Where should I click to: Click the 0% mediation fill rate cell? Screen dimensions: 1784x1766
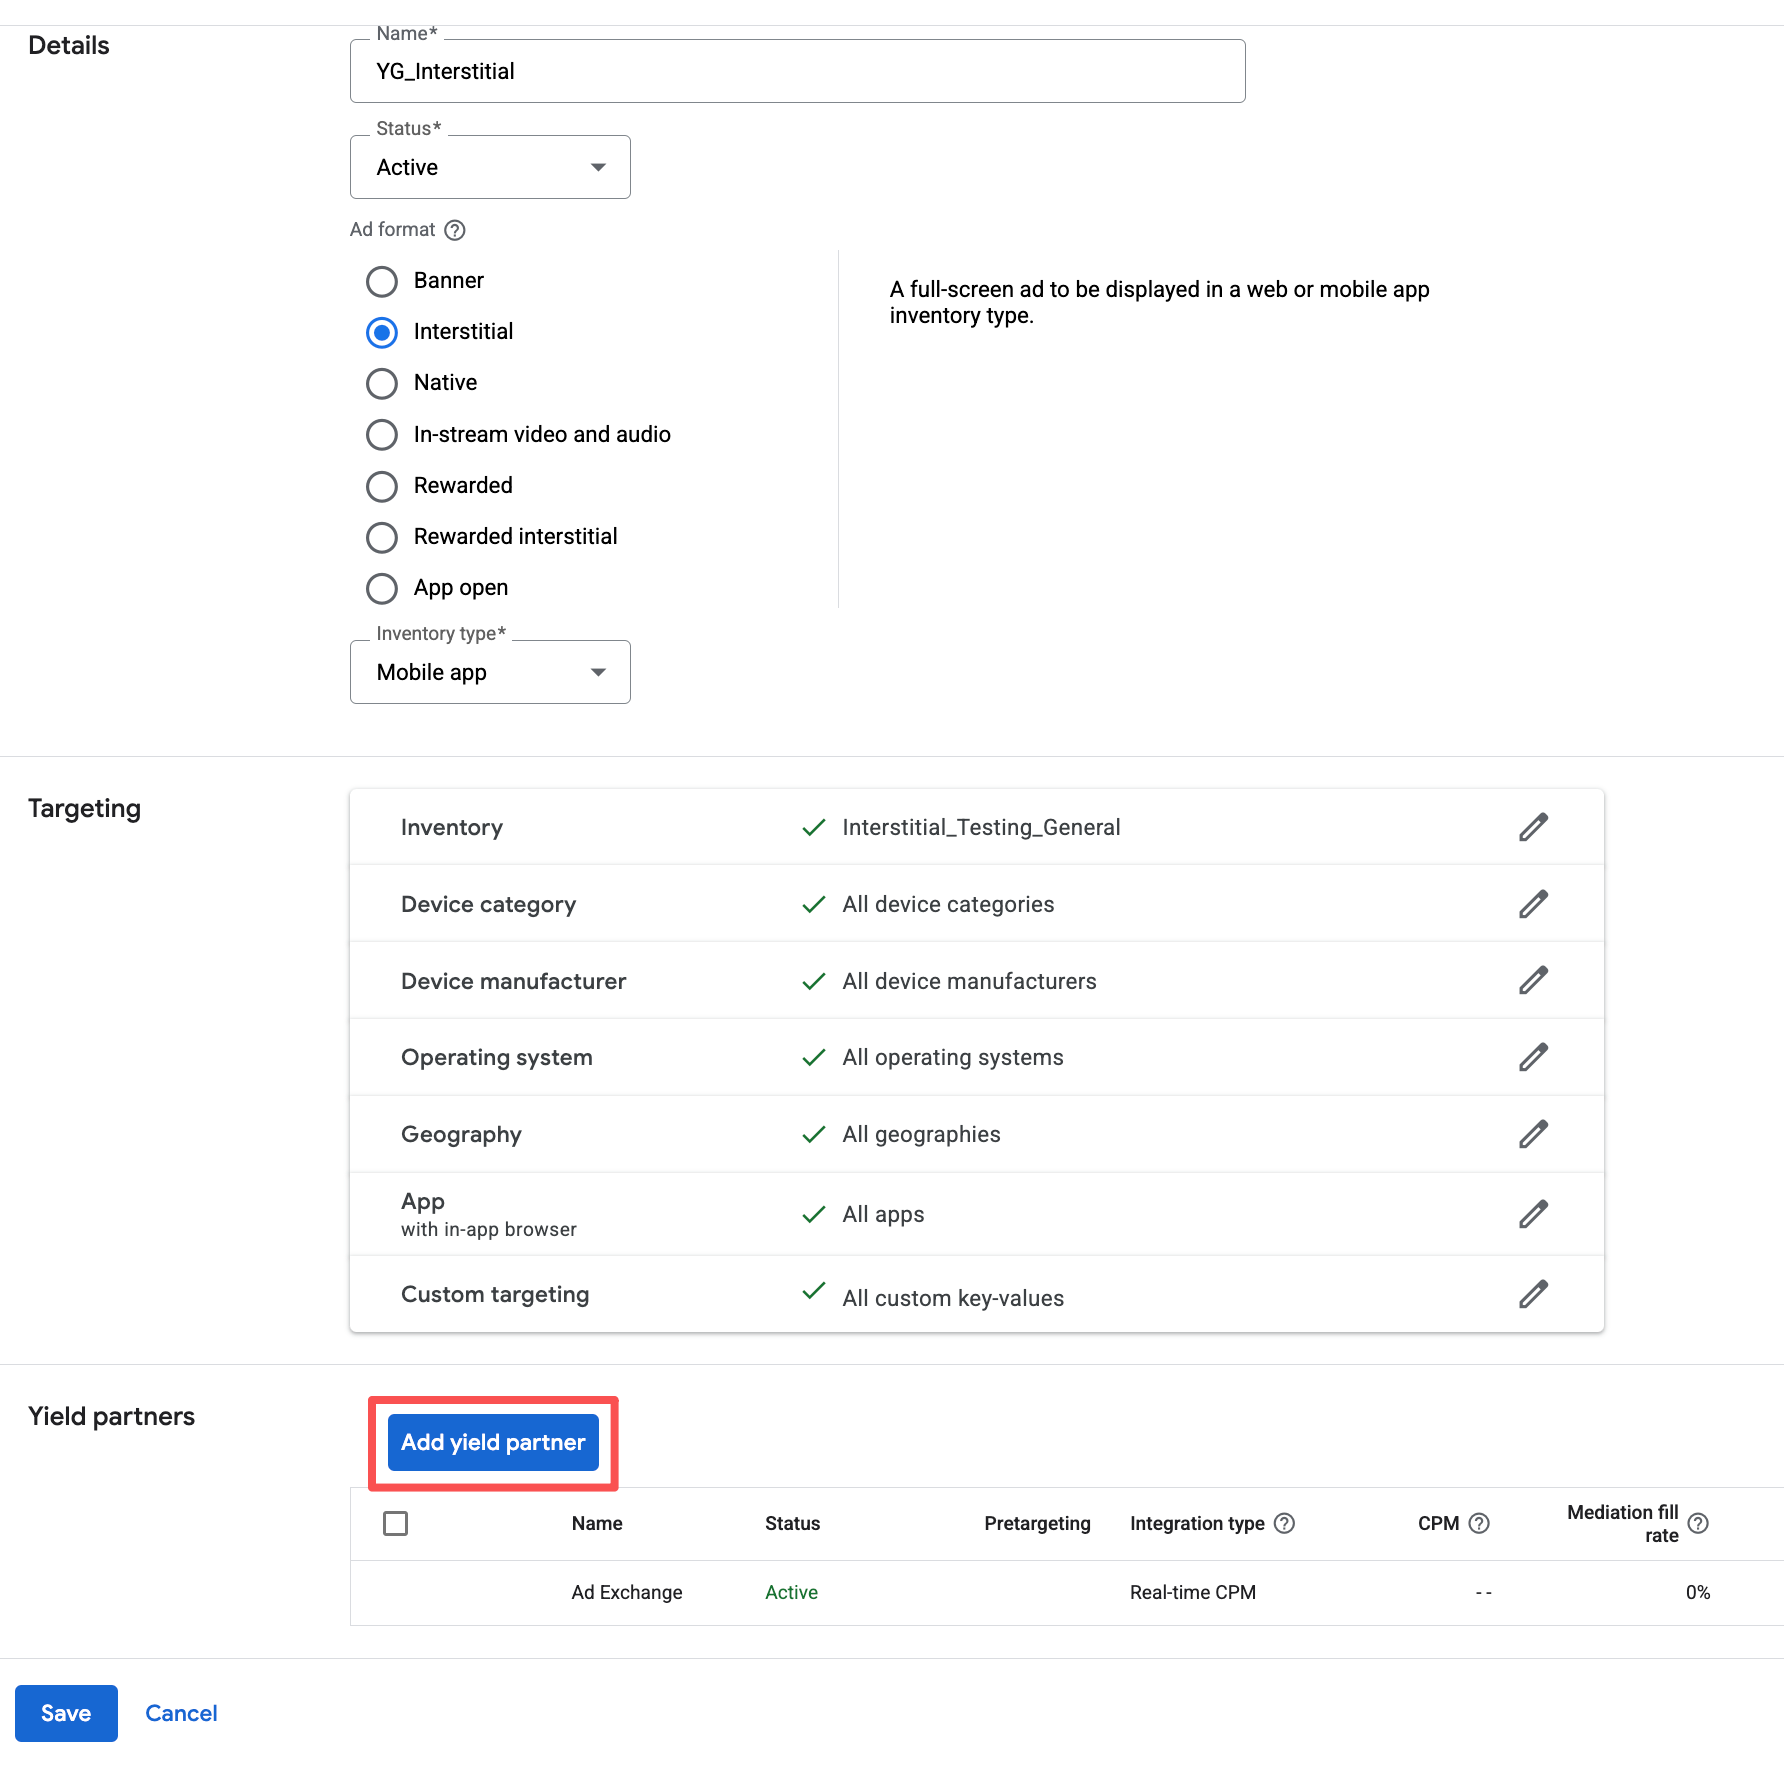click(x=1698, y=1592)
